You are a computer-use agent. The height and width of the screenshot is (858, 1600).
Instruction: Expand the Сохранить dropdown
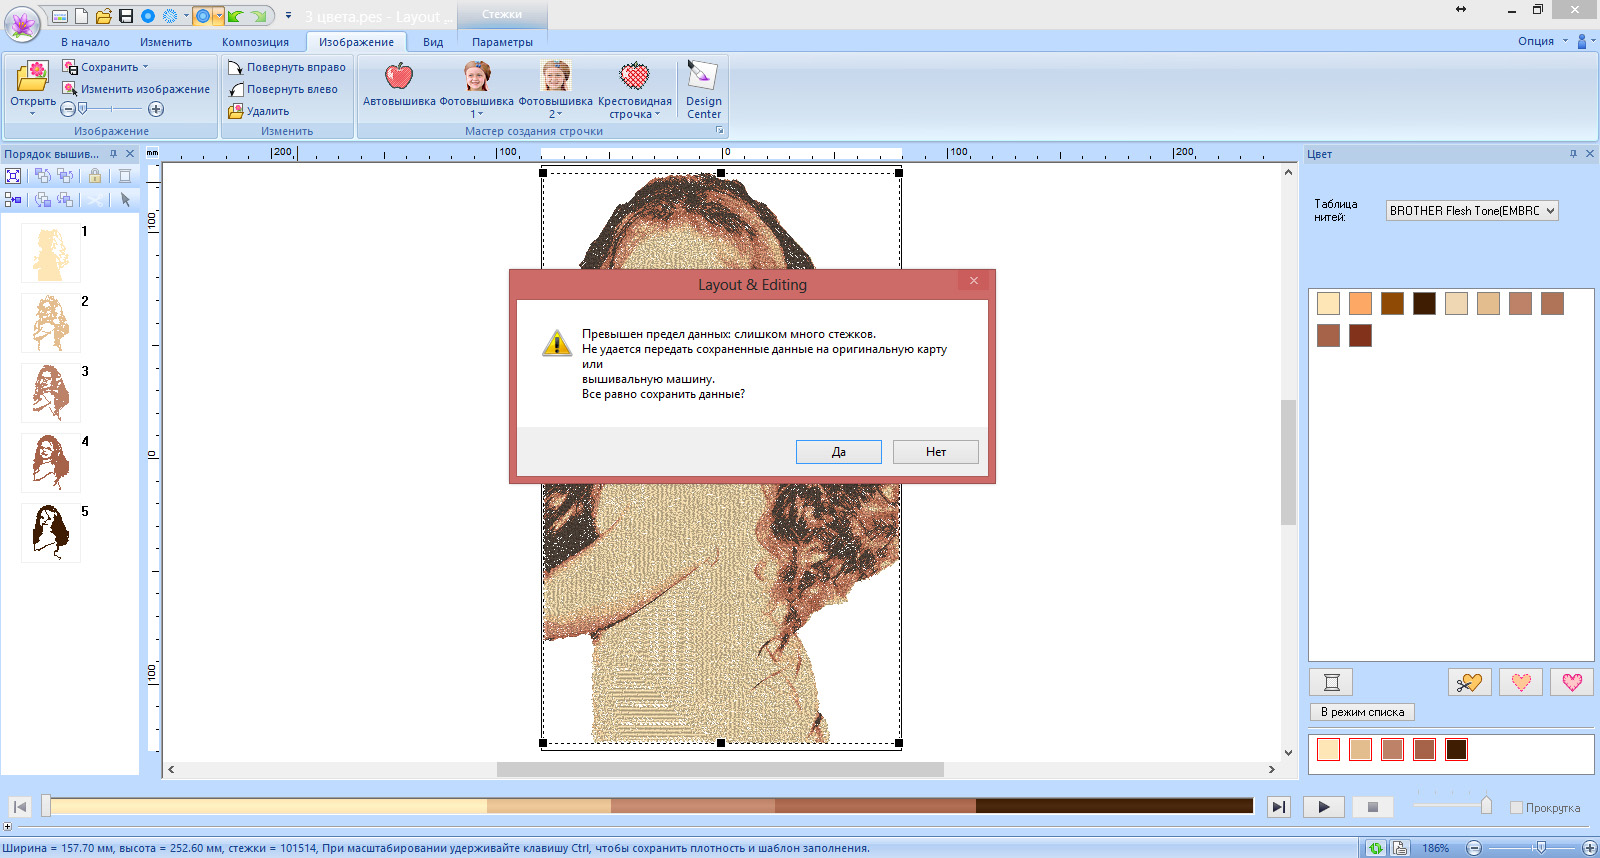pos(145,67)
